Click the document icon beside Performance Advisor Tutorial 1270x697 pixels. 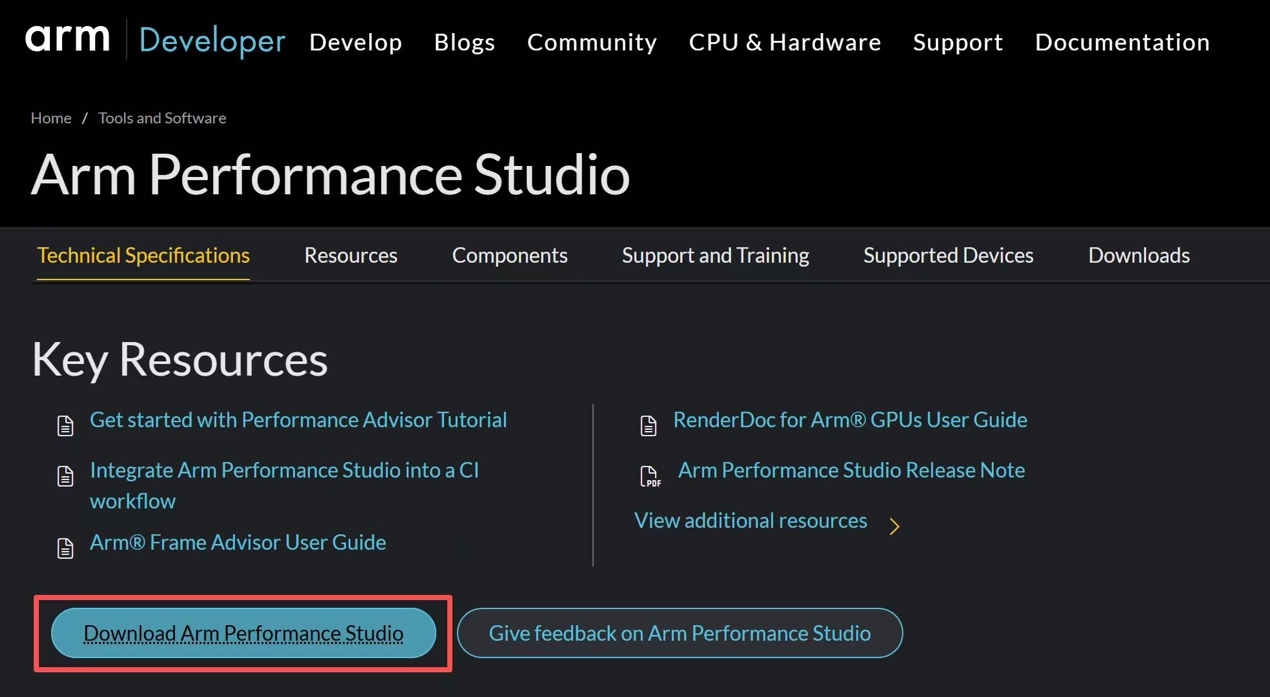coord(65,426)
